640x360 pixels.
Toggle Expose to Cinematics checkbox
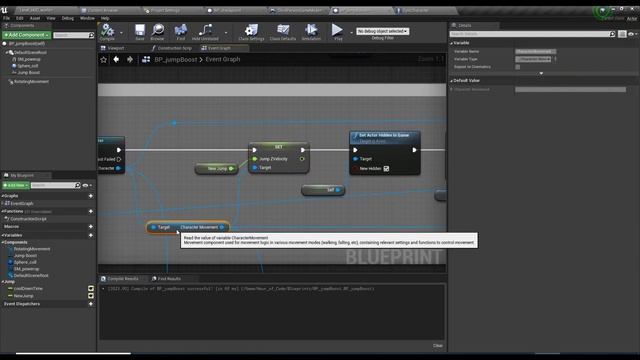(x=518, y=67)
